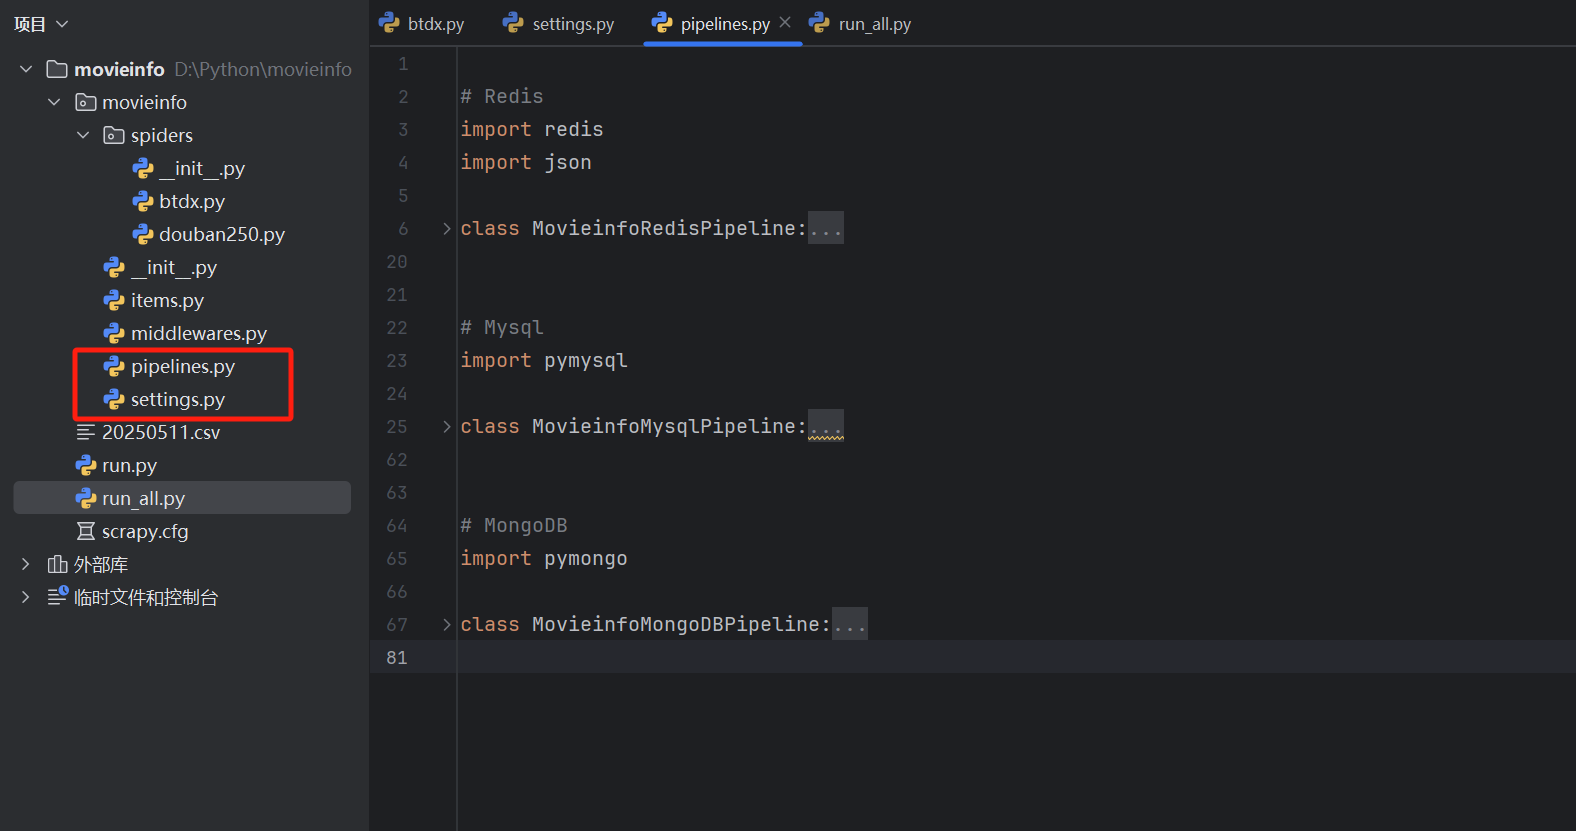This screenshot has width=1576, height=831.
Task: Click the spiders package folder icon
Action: [x=114, y=135]
